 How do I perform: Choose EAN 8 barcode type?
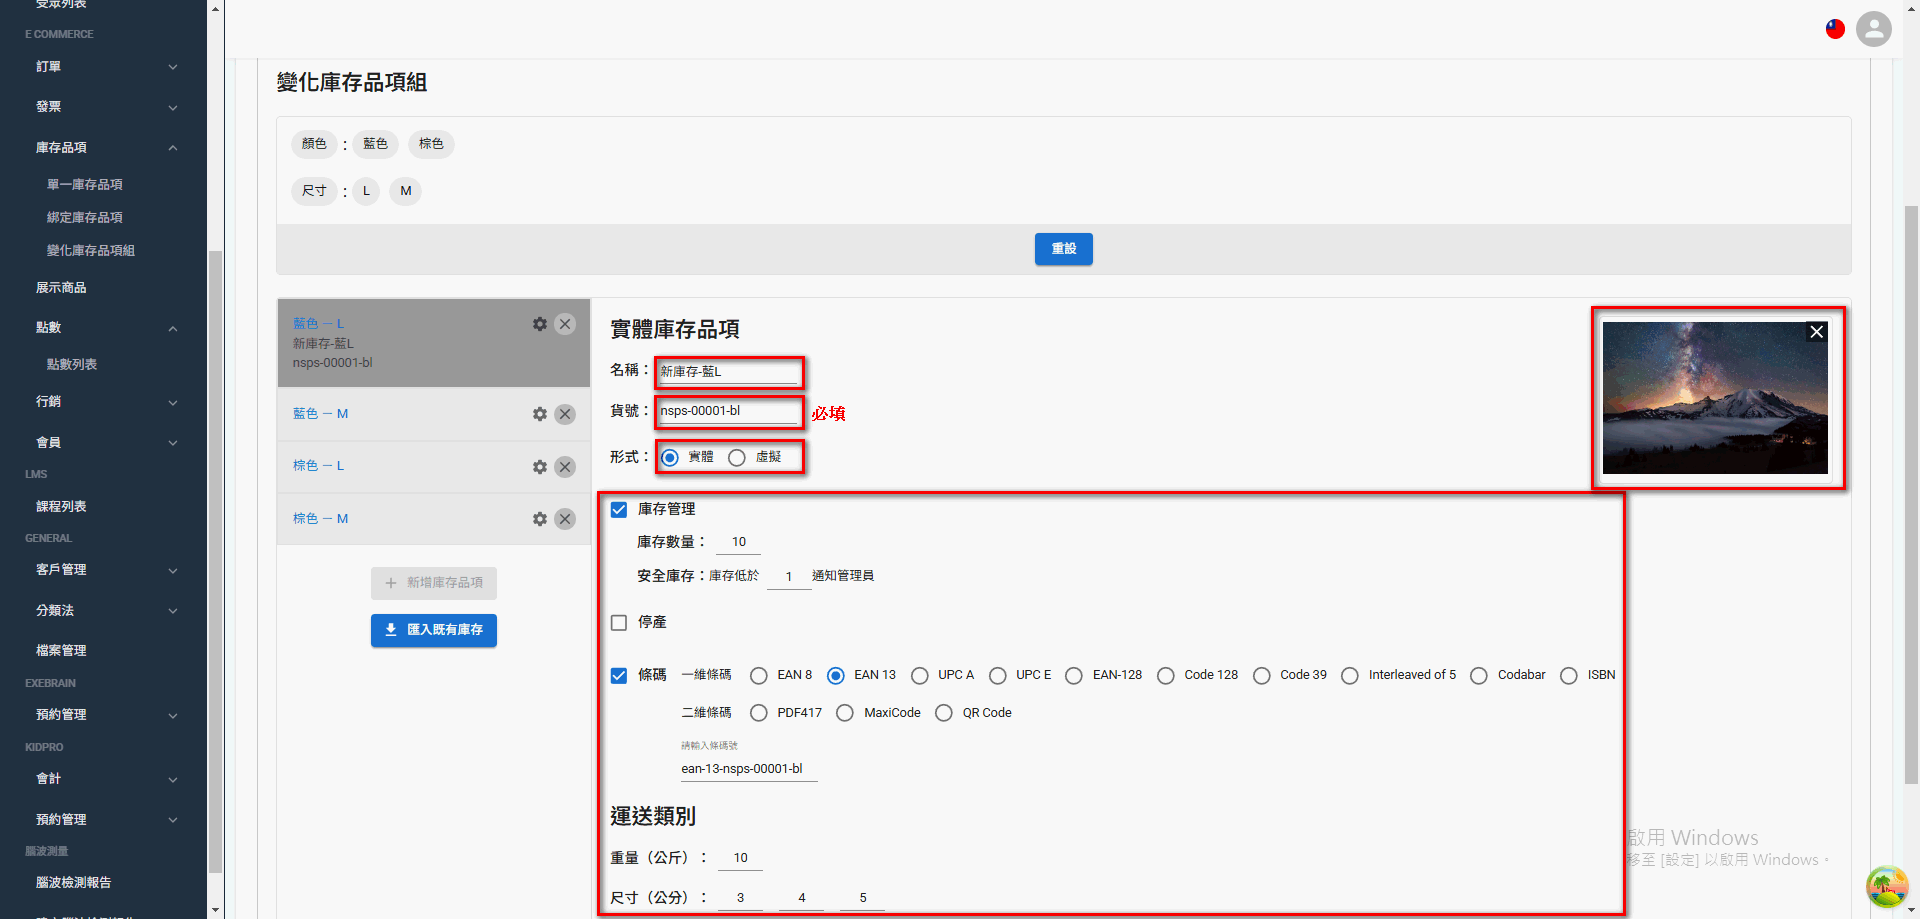pyautogui.click(x=759, y=676)
